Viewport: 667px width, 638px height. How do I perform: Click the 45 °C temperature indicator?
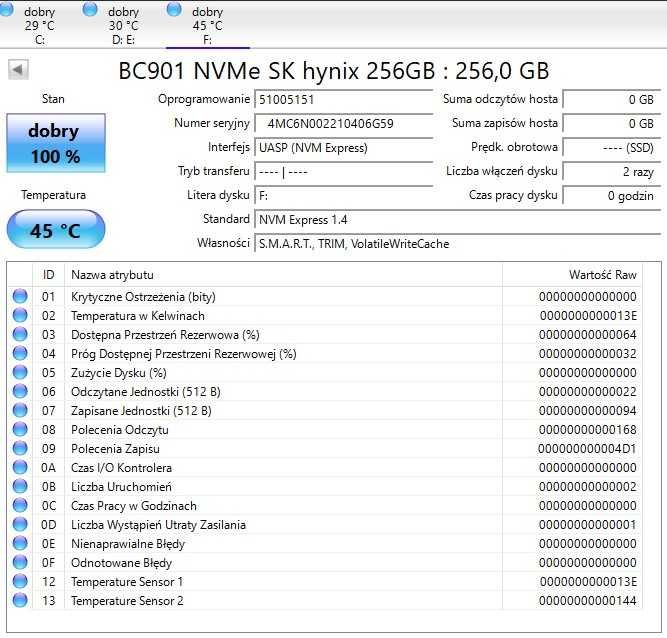coord(56,230)
